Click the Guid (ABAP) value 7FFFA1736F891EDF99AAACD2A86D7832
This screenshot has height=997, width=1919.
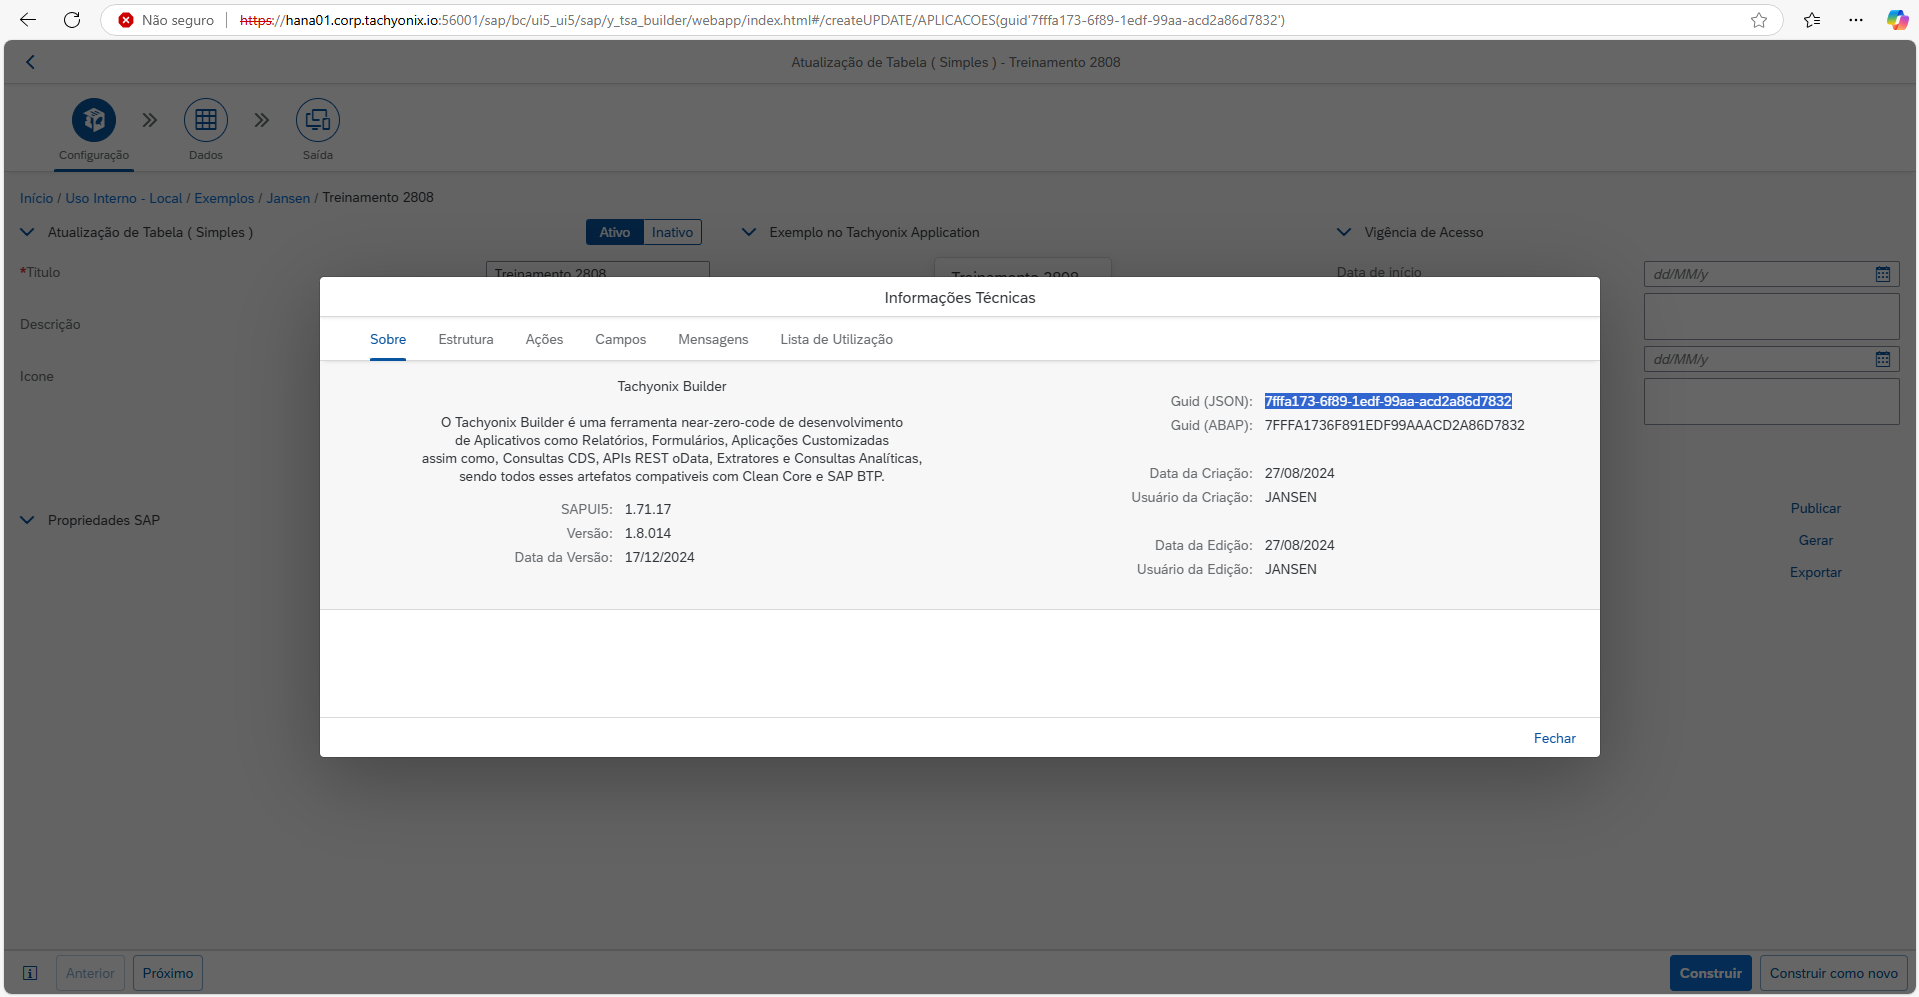pyautogui.click(x=1394, y=425)
